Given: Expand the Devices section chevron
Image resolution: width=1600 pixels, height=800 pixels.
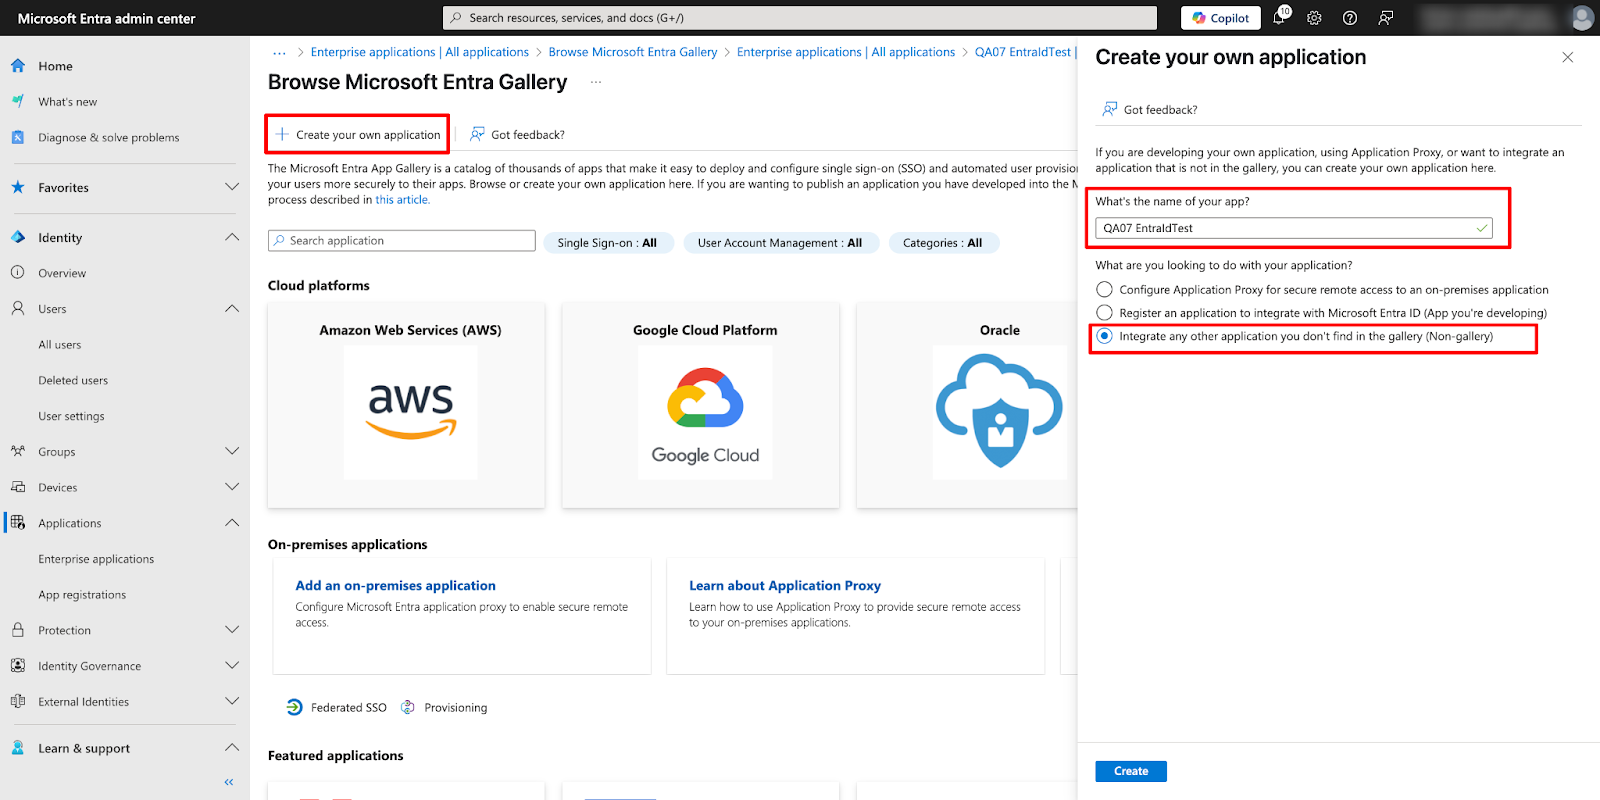Looking at the screenshot, I should click(232, 487).
